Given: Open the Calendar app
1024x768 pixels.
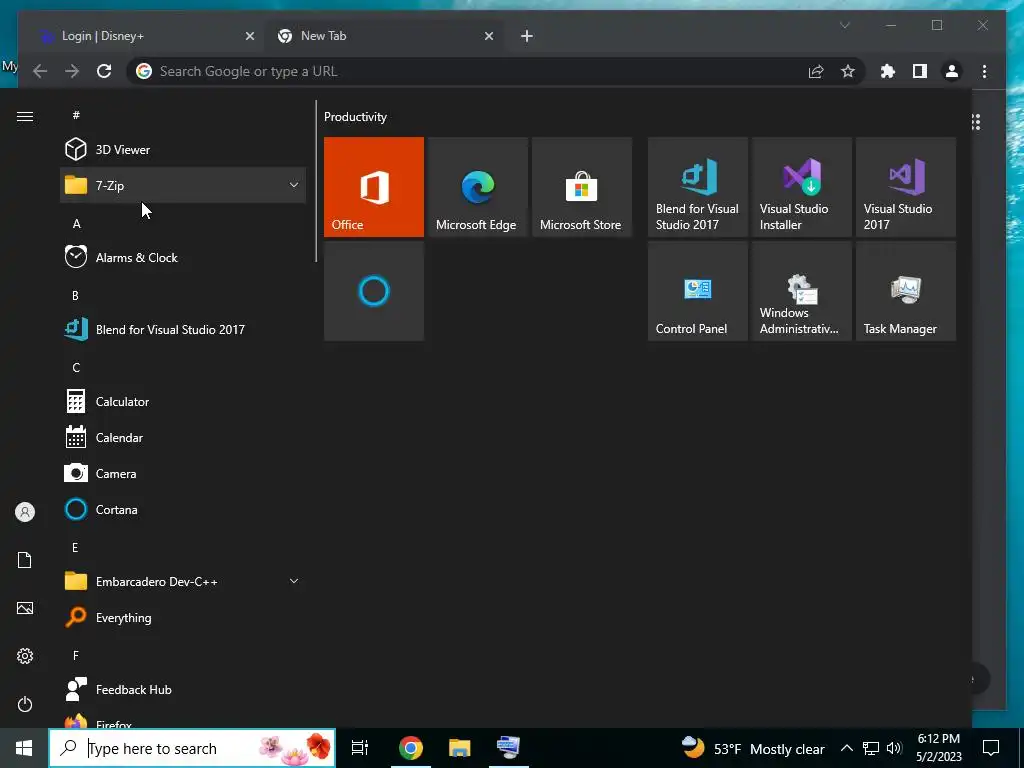Looking at the screenshot, I should point(183,438).
